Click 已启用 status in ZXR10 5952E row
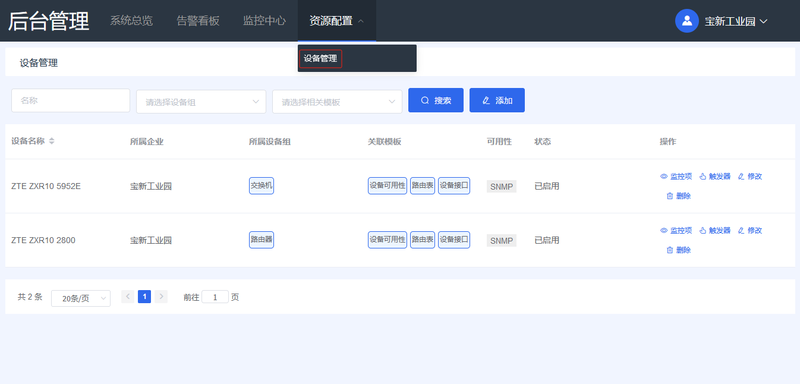Screen dimensions: 800x384 (x=546, y=186)
